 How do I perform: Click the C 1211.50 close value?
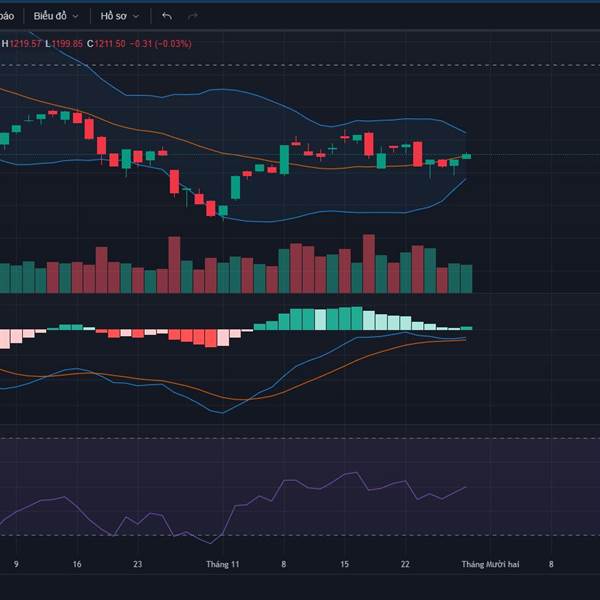pyautogui.click(x=106, y=44)
